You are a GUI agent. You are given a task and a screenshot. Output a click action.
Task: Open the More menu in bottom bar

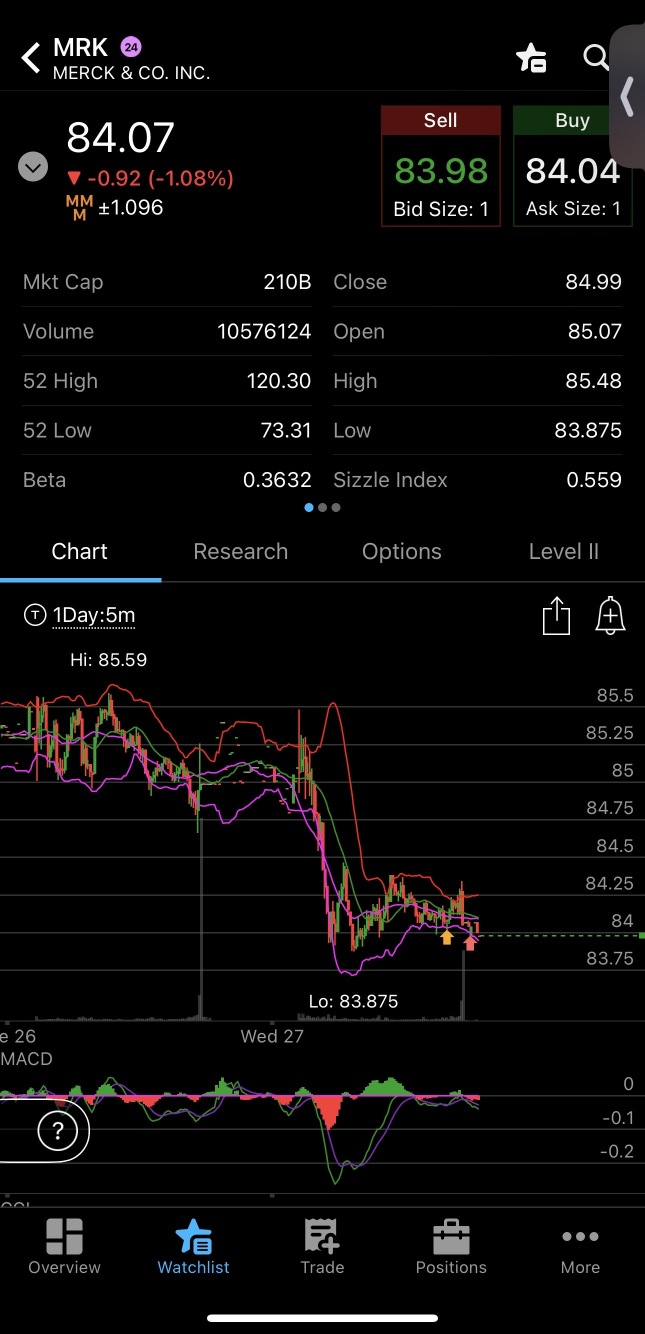point(580,1246)
